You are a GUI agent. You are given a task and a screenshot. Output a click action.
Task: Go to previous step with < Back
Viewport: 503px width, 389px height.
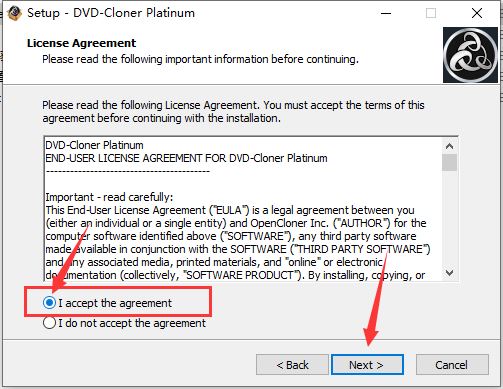[292, 365]
